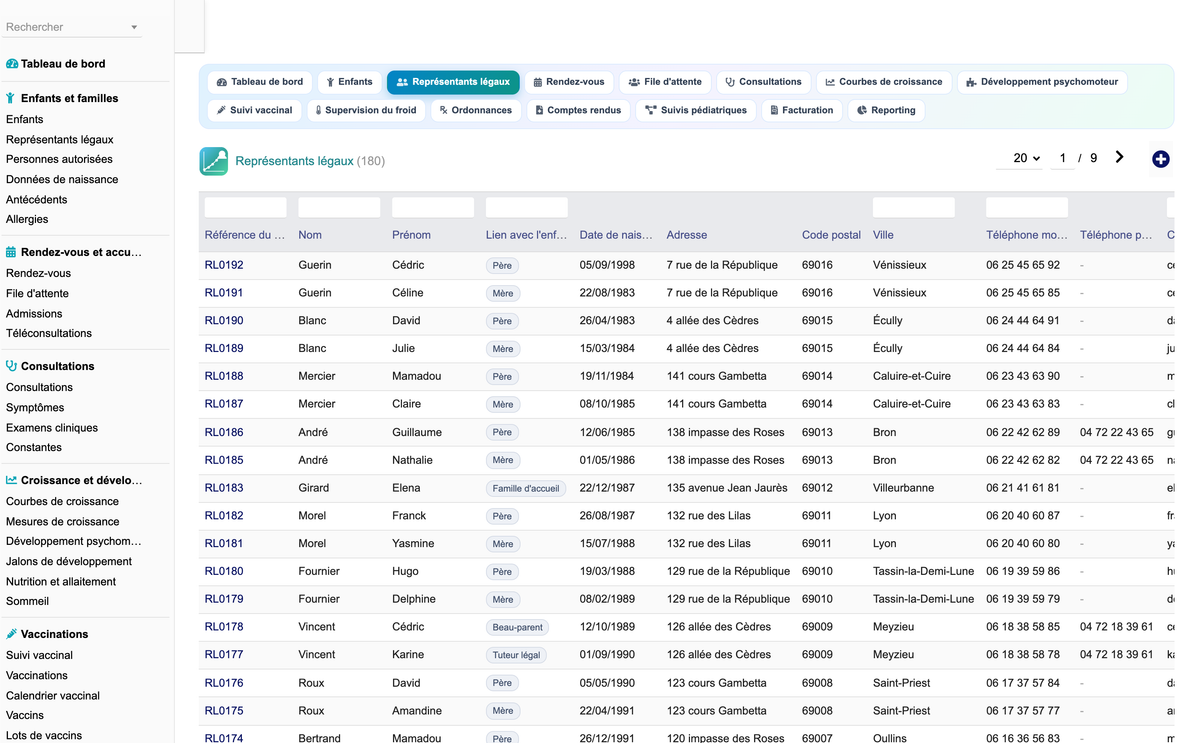Open record RL0175
Viewport: 1200px width, 743px height.
(x=224, y=711)
